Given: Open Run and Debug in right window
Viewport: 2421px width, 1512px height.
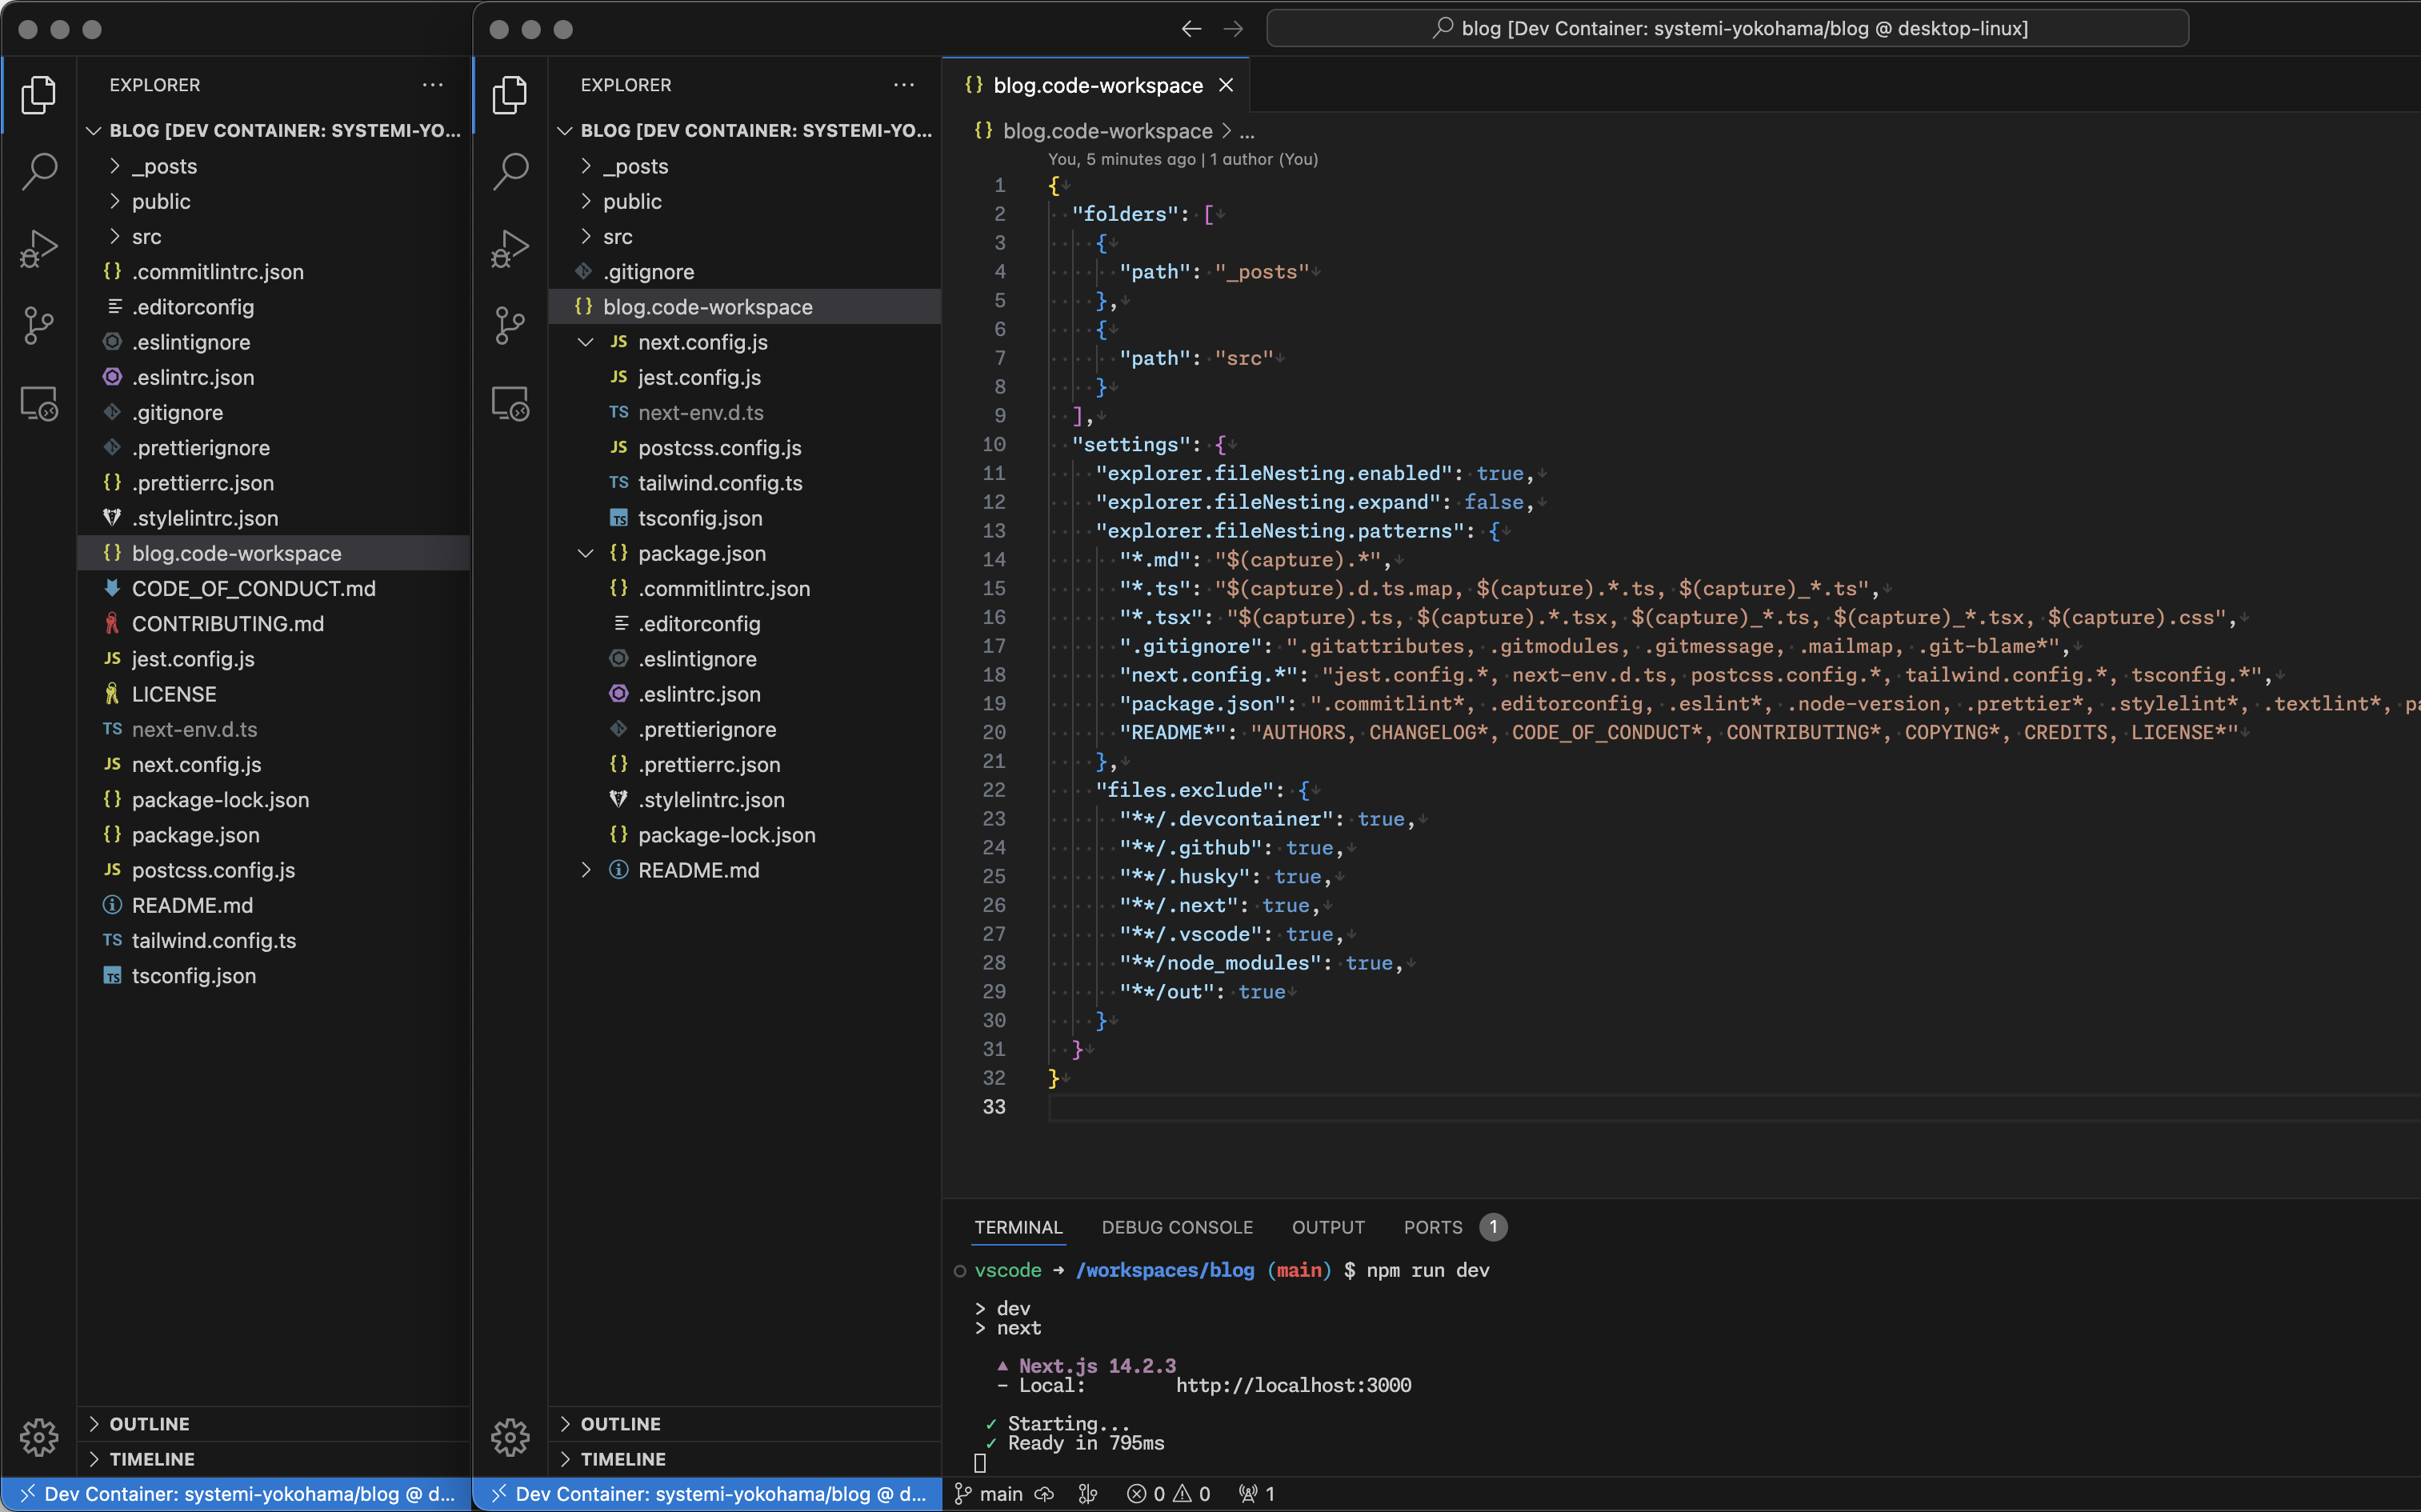Looking at the screenshot, I should point(510,248).
